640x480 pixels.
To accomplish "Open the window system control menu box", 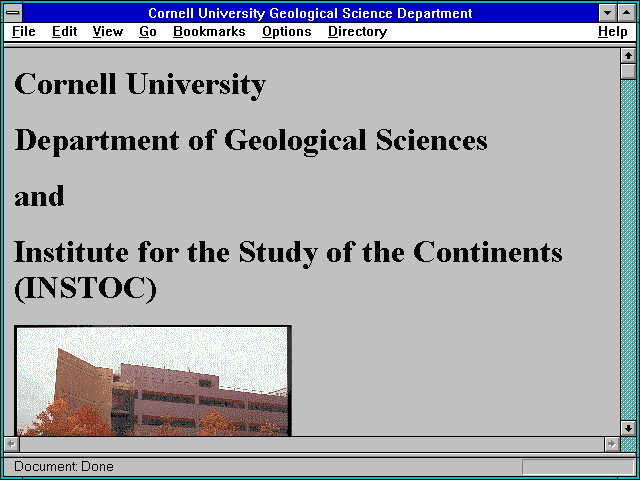I will point(13,13).
